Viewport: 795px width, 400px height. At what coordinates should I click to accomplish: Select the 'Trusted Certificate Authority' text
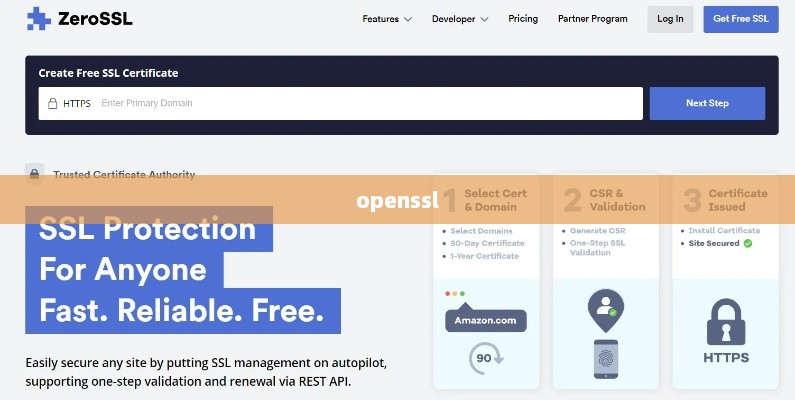(x=124, y=174)
